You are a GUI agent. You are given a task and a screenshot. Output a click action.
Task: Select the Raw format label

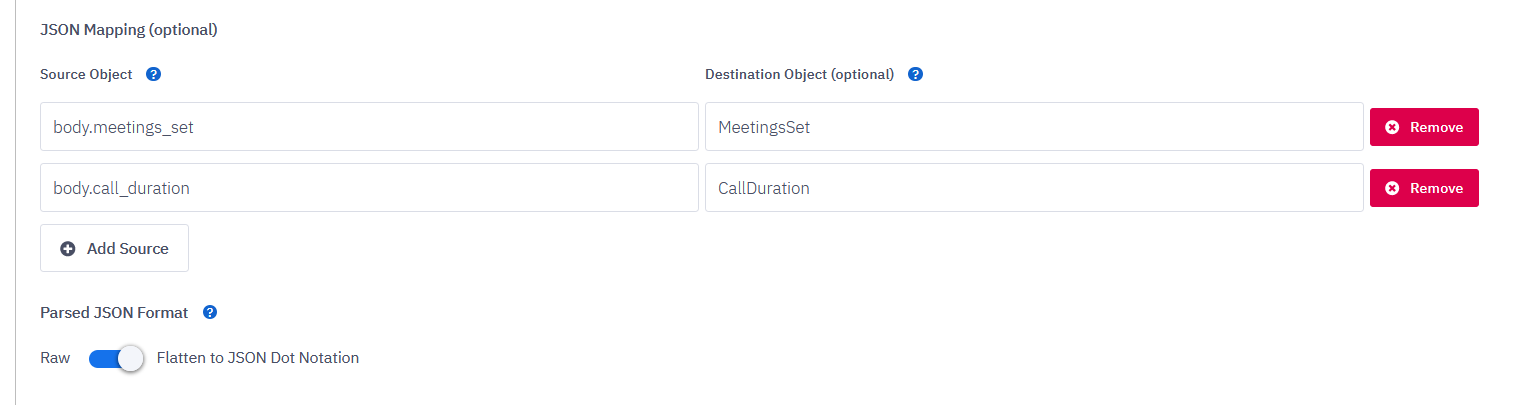point(55,358)
